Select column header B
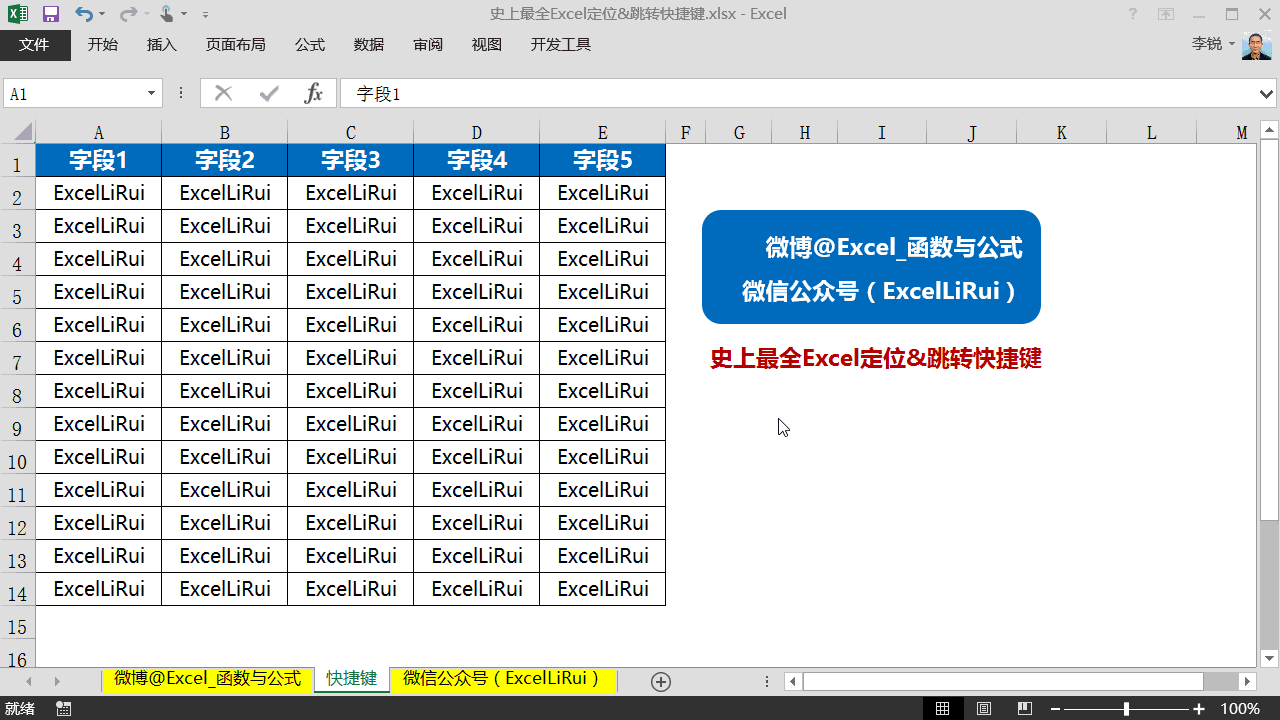This screenshot has height=720, width=1280. pyautogui.click(x=225, y=132)
